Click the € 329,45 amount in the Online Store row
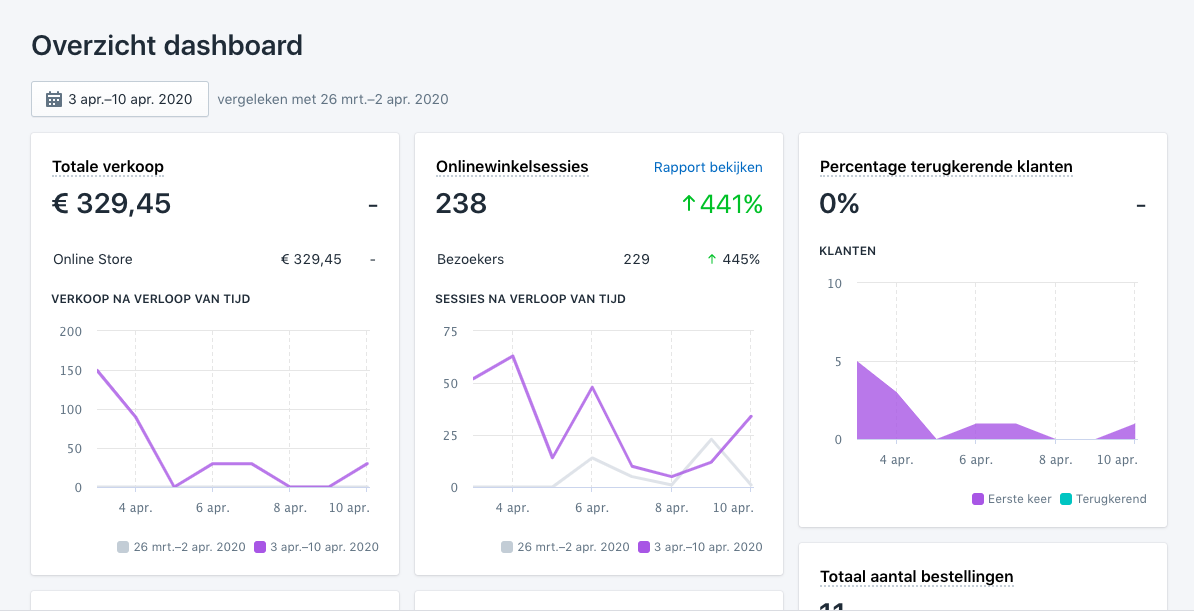The height and width of the screenshot is (613, 1194). point(311,260)
